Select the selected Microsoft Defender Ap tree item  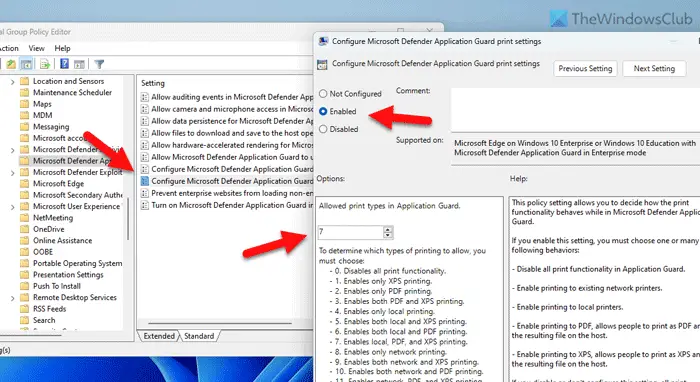71,161
